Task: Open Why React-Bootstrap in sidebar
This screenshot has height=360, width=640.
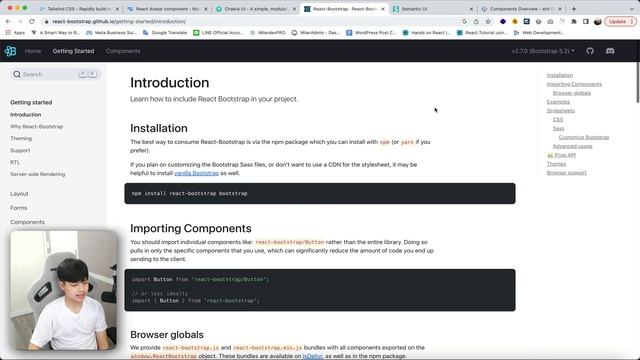Action: click(x=36, y=127)
